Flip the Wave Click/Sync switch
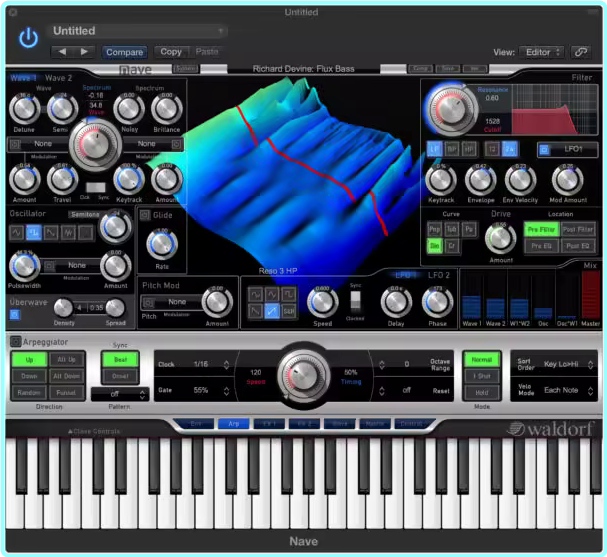The height and width of the screenshot is (557, 607). pyautogui.click(x=96, y=187)
